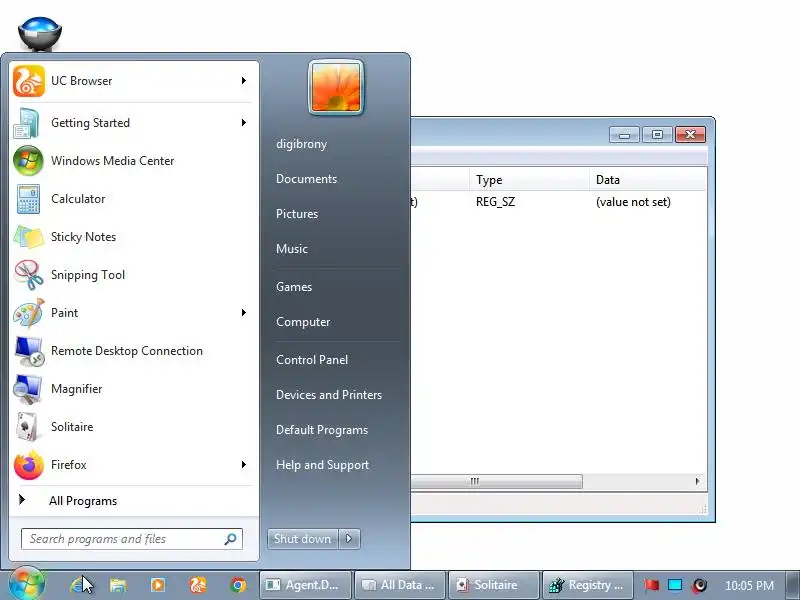800x600 pixels.
Task: Expand the UC Browser jump list arrow
Action: click(x=244, y=81)
